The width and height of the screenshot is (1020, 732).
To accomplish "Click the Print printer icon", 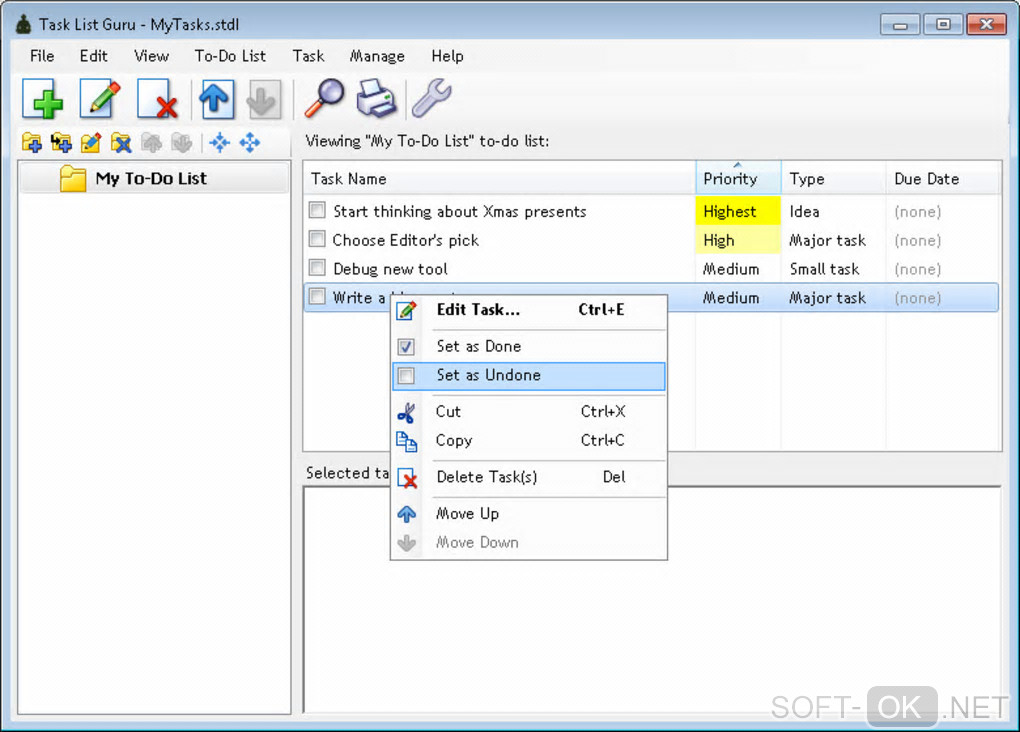I will click(376, 98).
